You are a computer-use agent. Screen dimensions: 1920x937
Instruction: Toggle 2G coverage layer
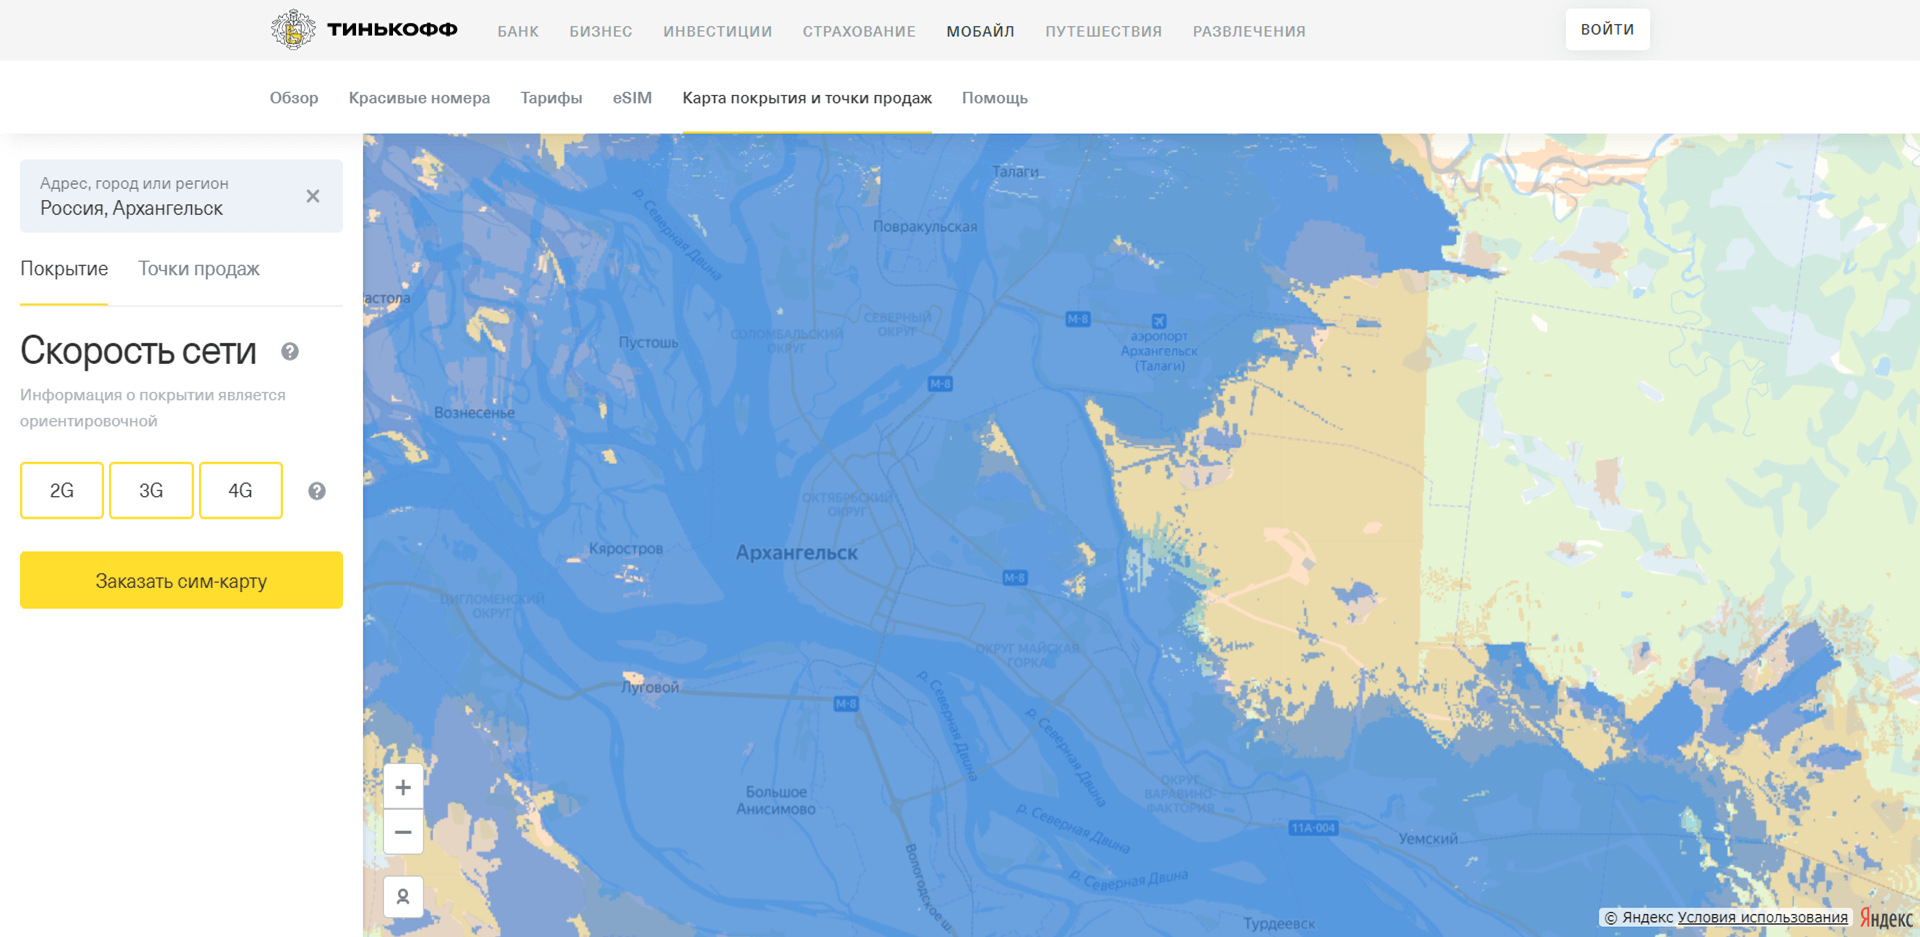(x=62, y=490)
